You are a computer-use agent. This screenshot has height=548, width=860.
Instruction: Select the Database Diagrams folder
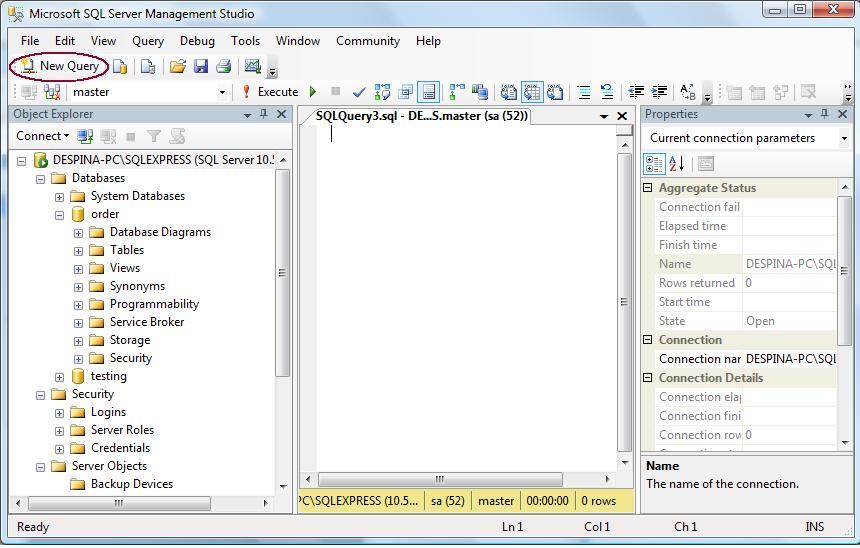(x=160, y=232)
